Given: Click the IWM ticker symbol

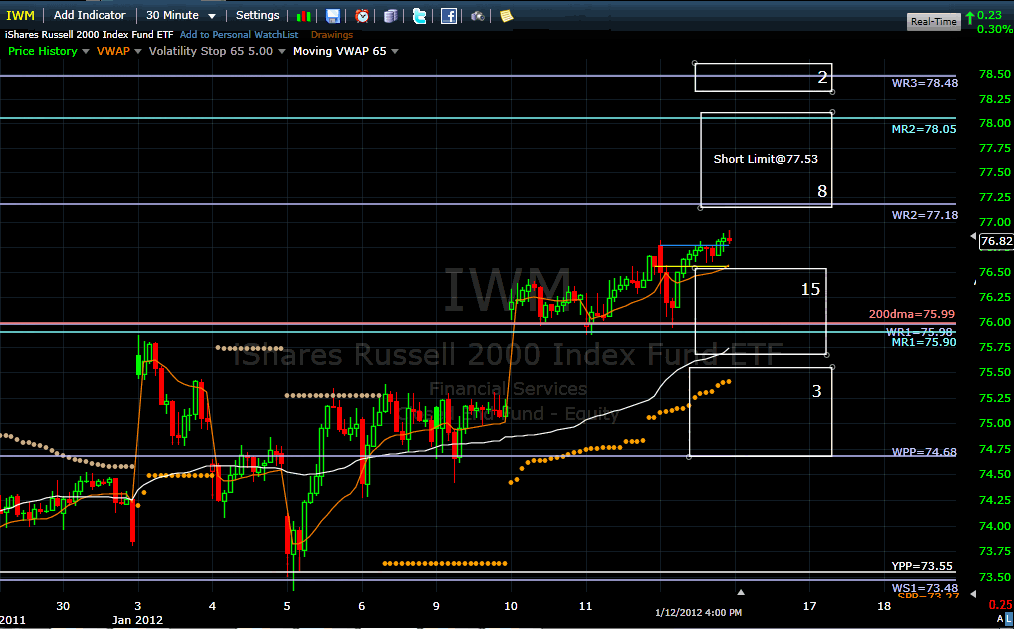Looking at the screenshot, I should click(x=20, y=16).
